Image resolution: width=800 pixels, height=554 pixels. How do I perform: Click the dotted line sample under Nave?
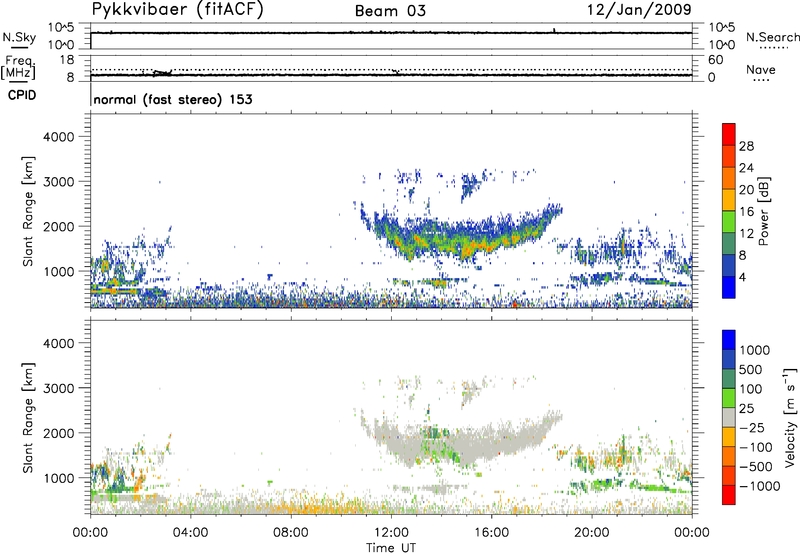point(762,81)
